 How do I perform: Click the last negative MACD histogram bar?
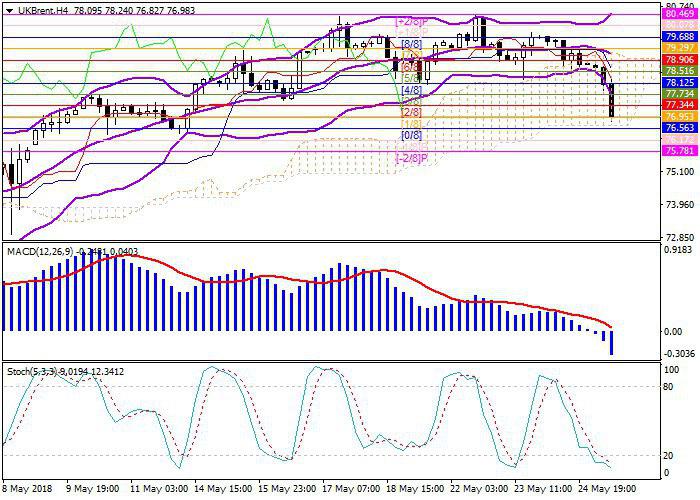(611, 342)
